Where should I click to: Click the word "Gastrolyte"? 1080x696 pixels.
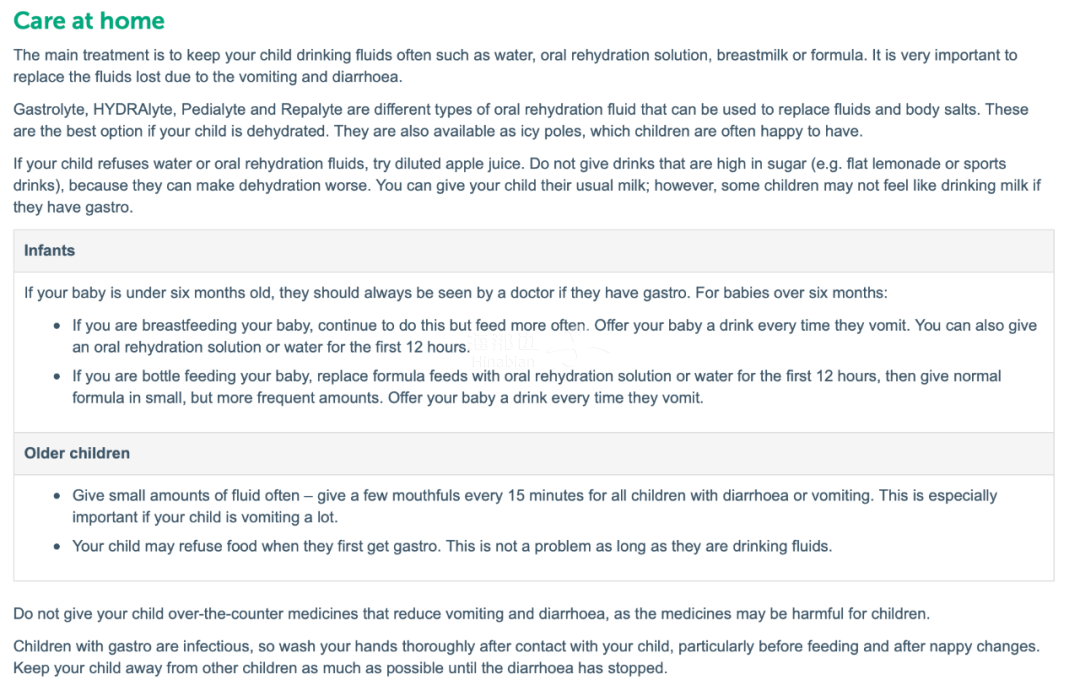point(50,109)
